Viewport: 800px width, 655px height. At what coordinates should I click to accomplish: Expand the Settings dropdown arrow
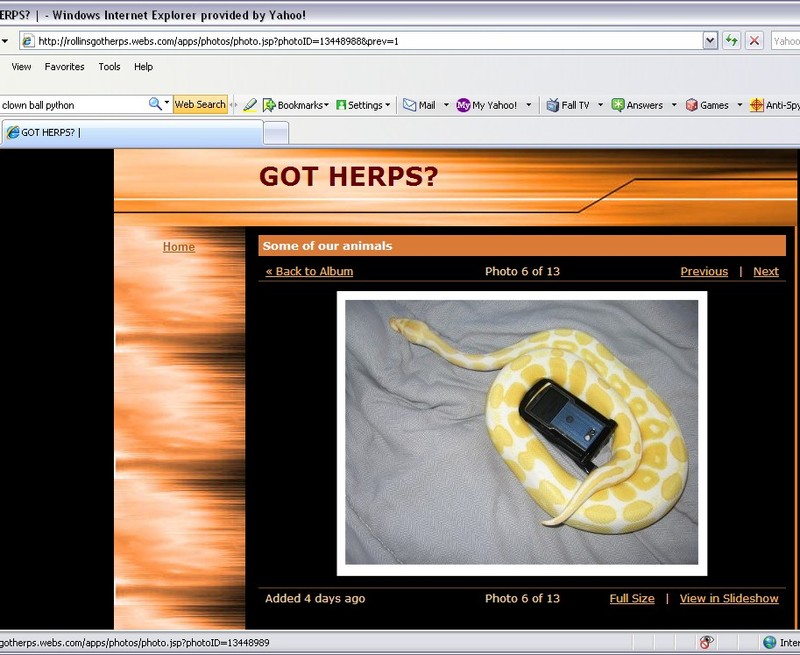coord(388,105)
